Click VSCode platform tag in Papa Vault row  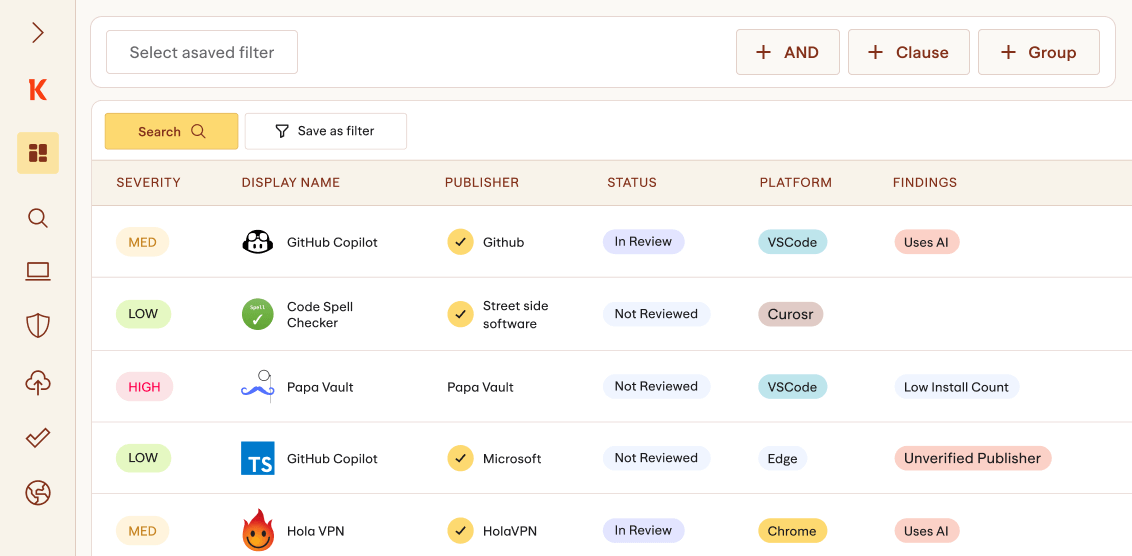pyautogui.click(x=793, y=386)
